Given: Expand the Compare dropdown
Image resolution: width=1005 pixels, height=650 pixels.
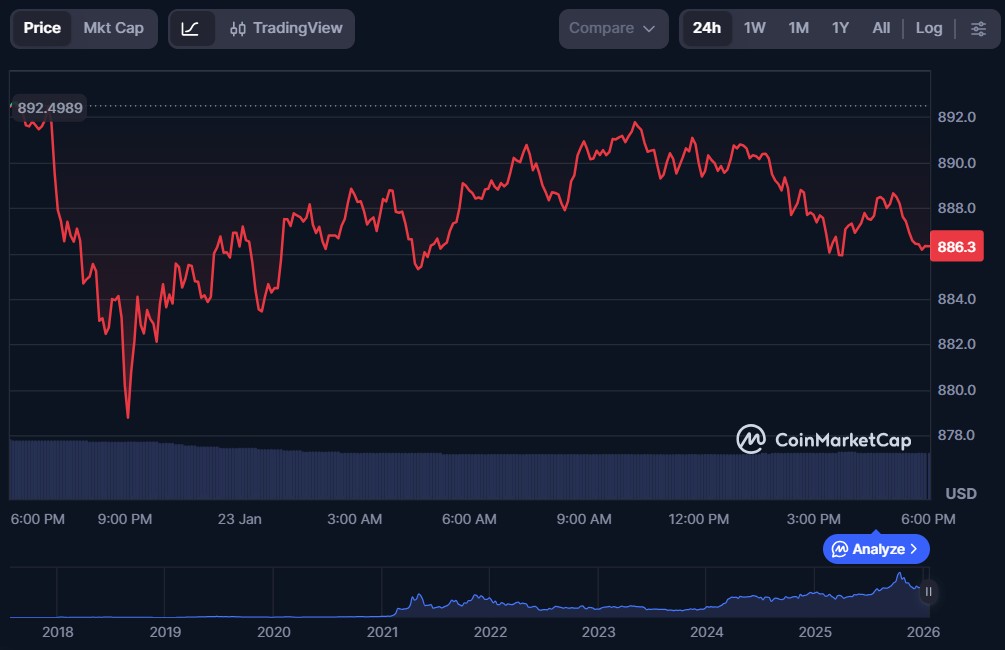Looking at the screenshot, I should (613, 28).
